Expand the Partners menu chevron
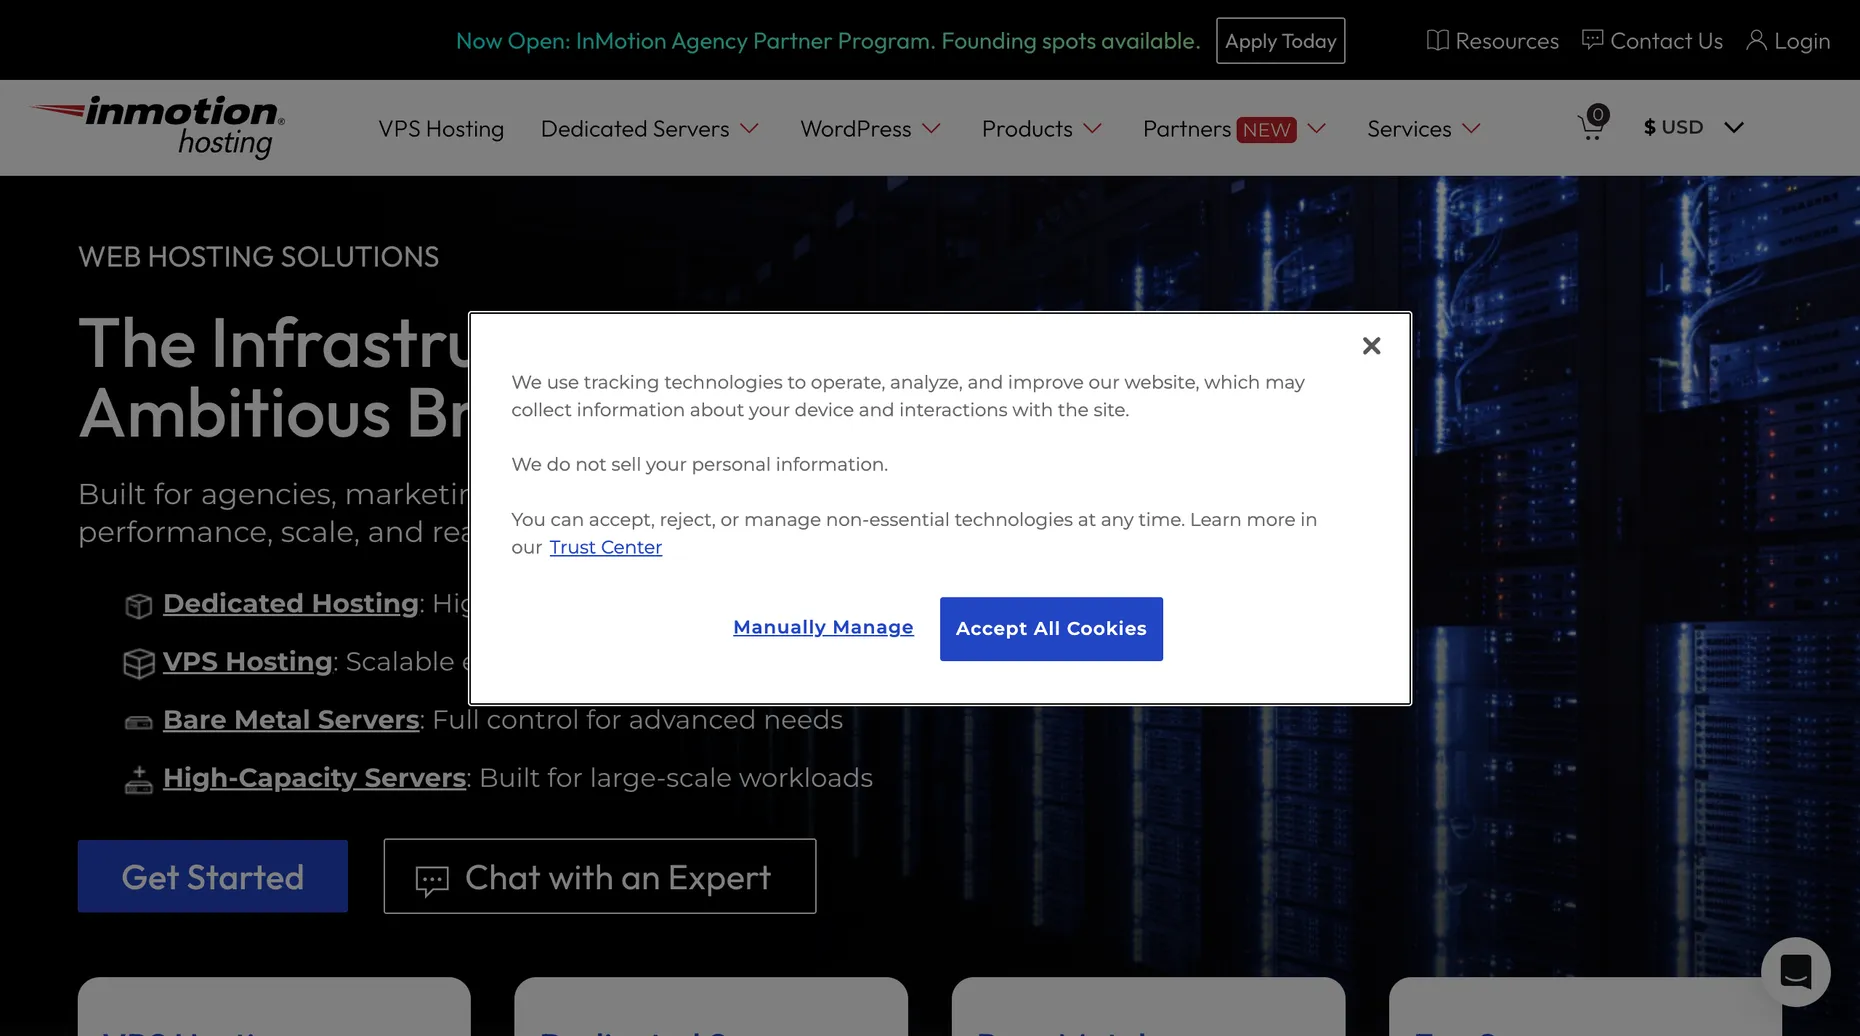This screenshot has width=1860, height=1036. coord(1316,128)
